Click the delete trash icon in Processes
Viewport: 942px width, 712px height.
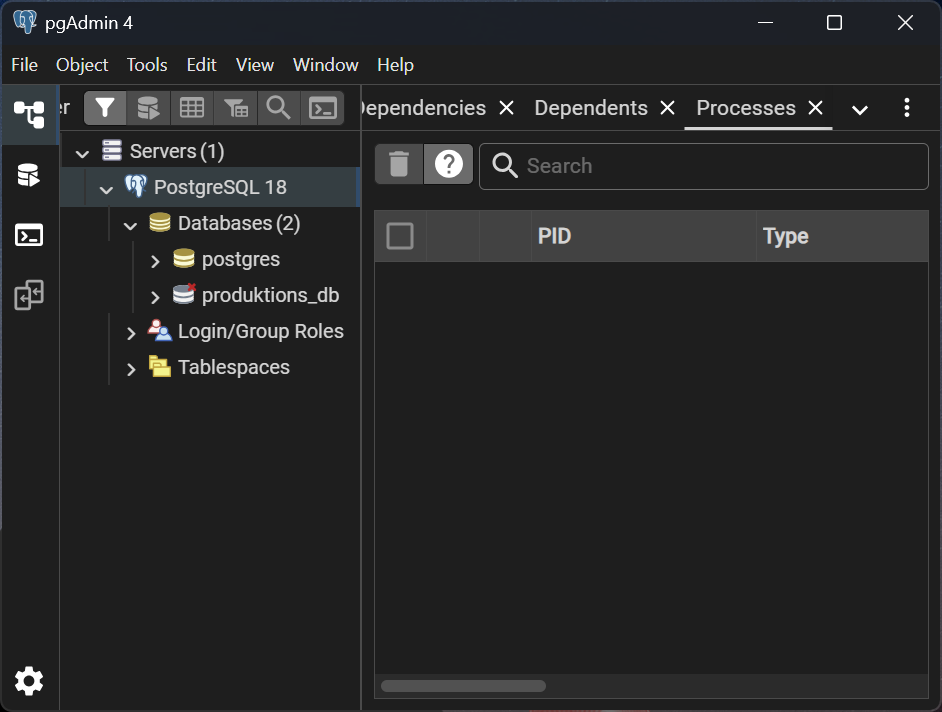point(399,165)
